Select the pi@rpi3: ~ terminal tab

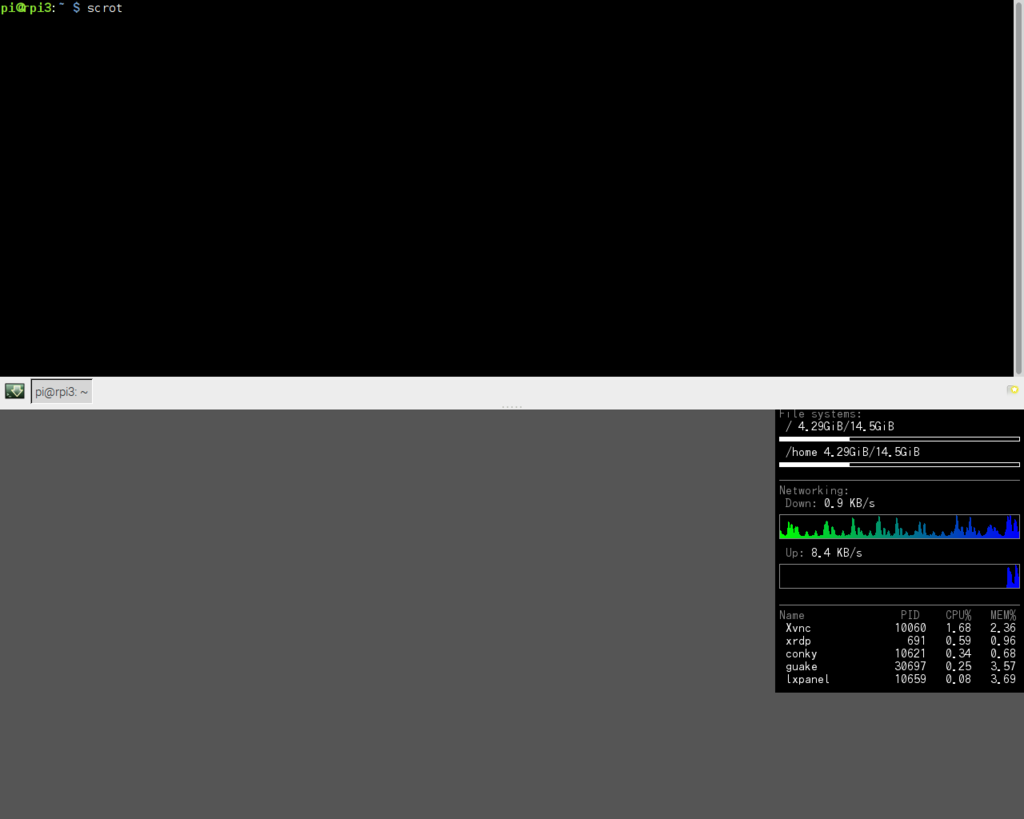[61, 392]
